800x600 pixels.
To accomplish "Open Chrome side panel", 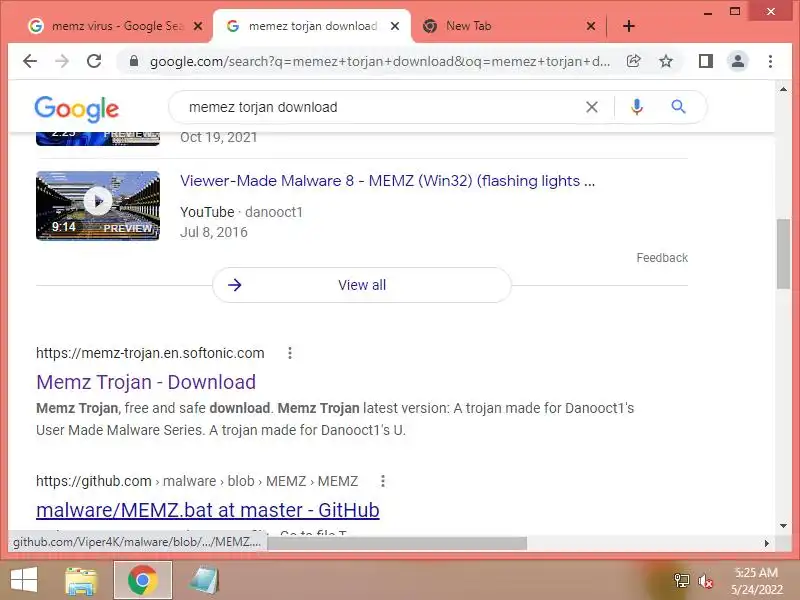I will (x=706, y=61).
